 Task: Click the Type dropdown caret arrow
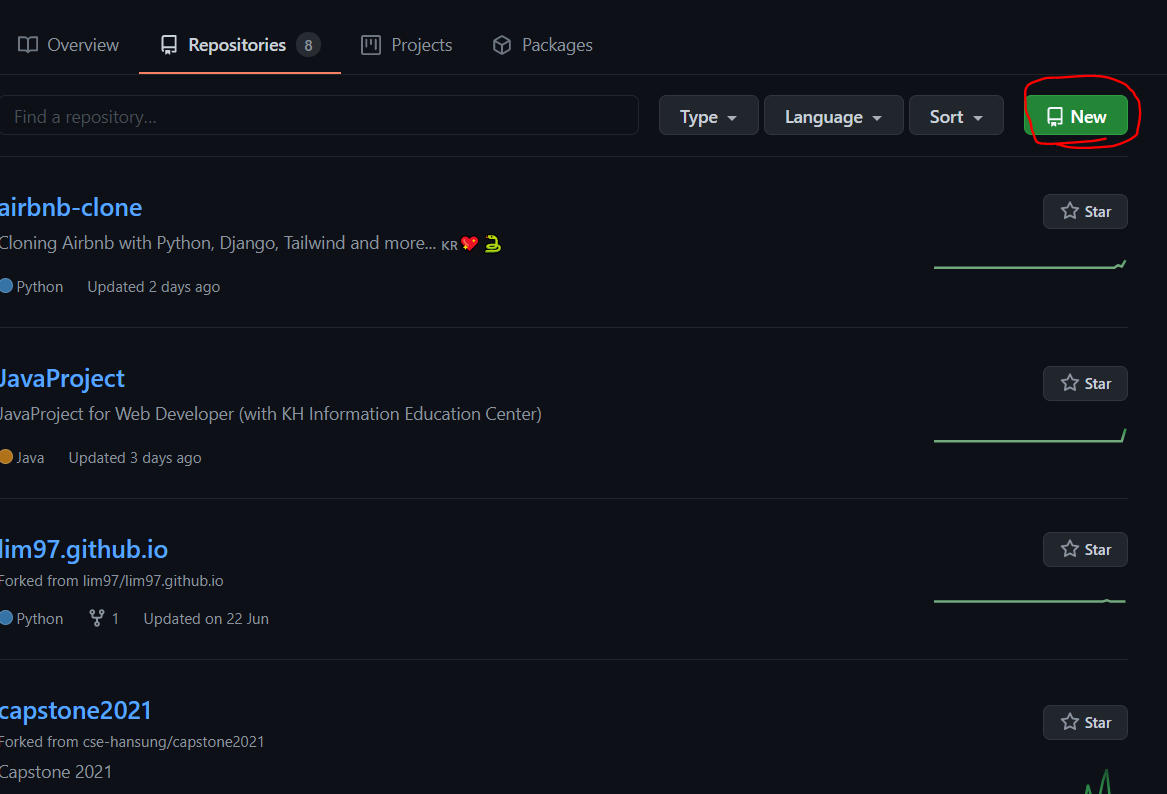[732, 118]
